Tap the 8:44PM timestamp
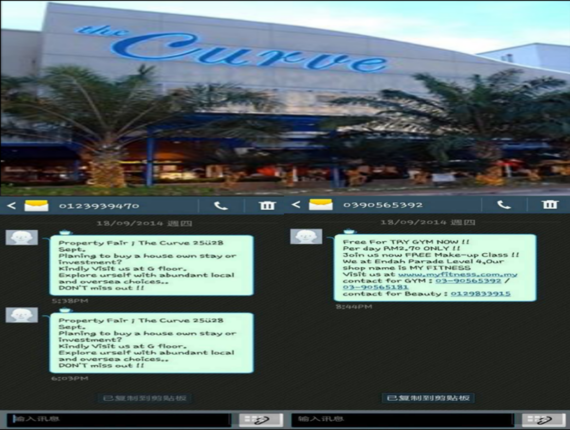This screenshot has width=570, height=430. [x=354, y=307]
